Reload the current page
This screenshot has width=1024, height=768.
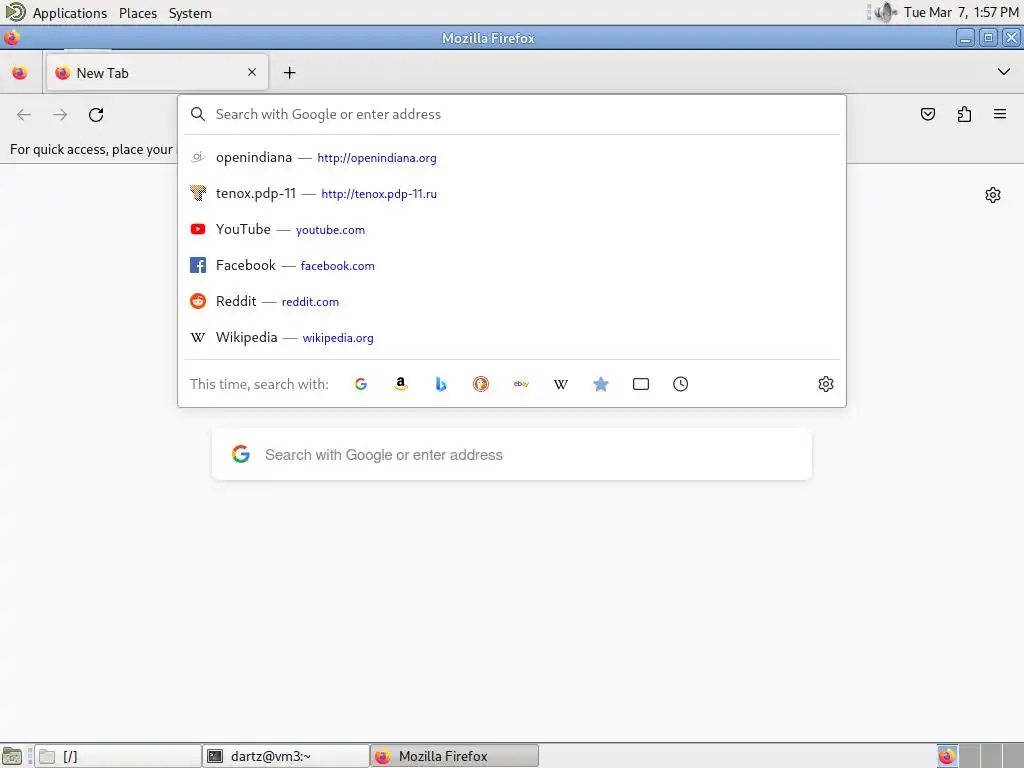[96, 115]
